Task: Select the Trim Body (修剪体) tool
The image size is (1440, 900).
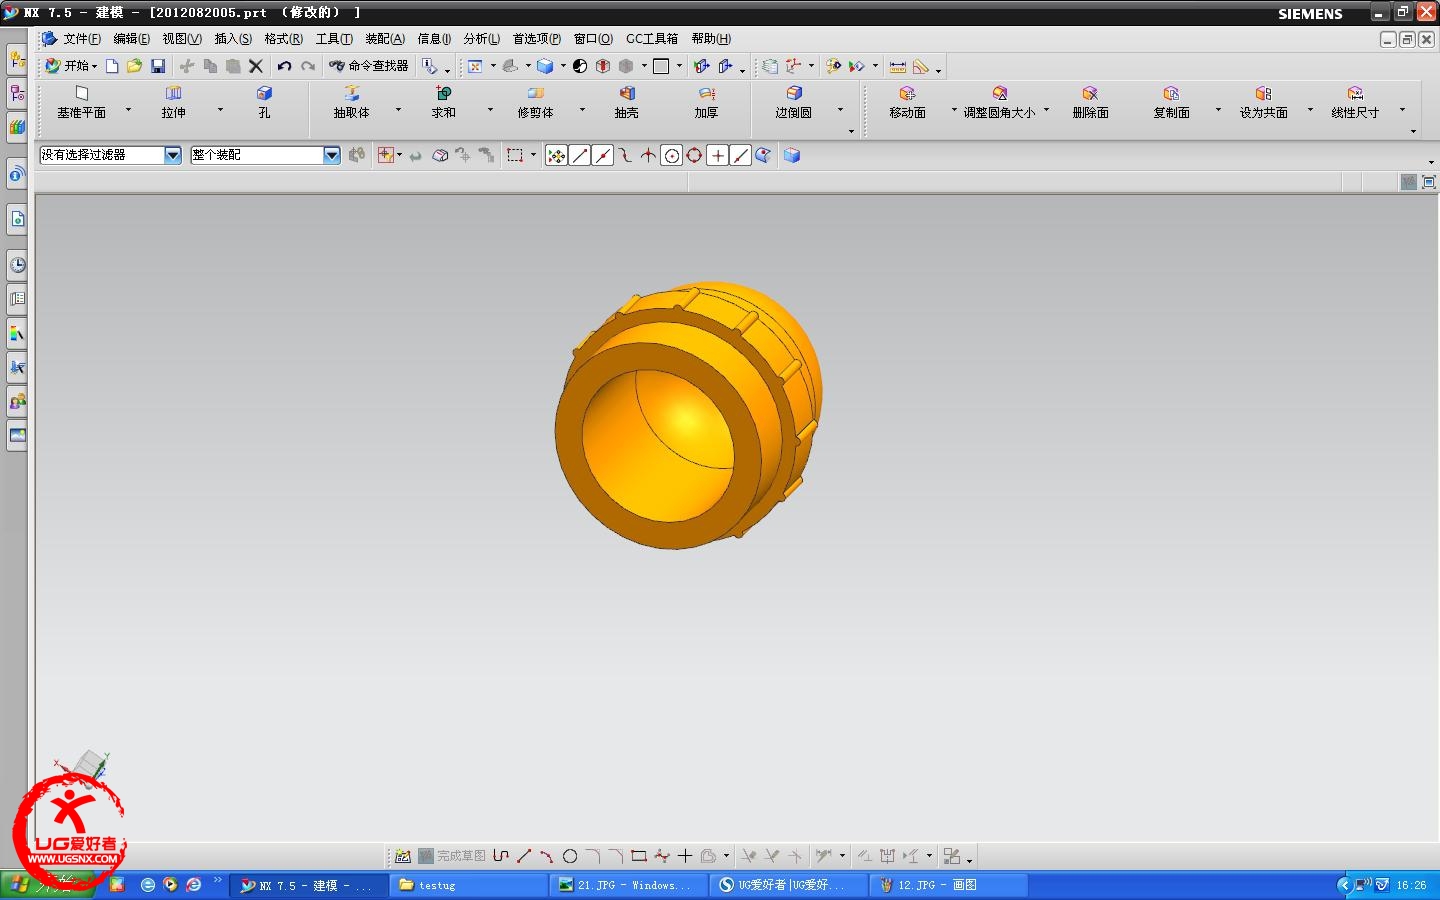Action: [x=536, y=103]
